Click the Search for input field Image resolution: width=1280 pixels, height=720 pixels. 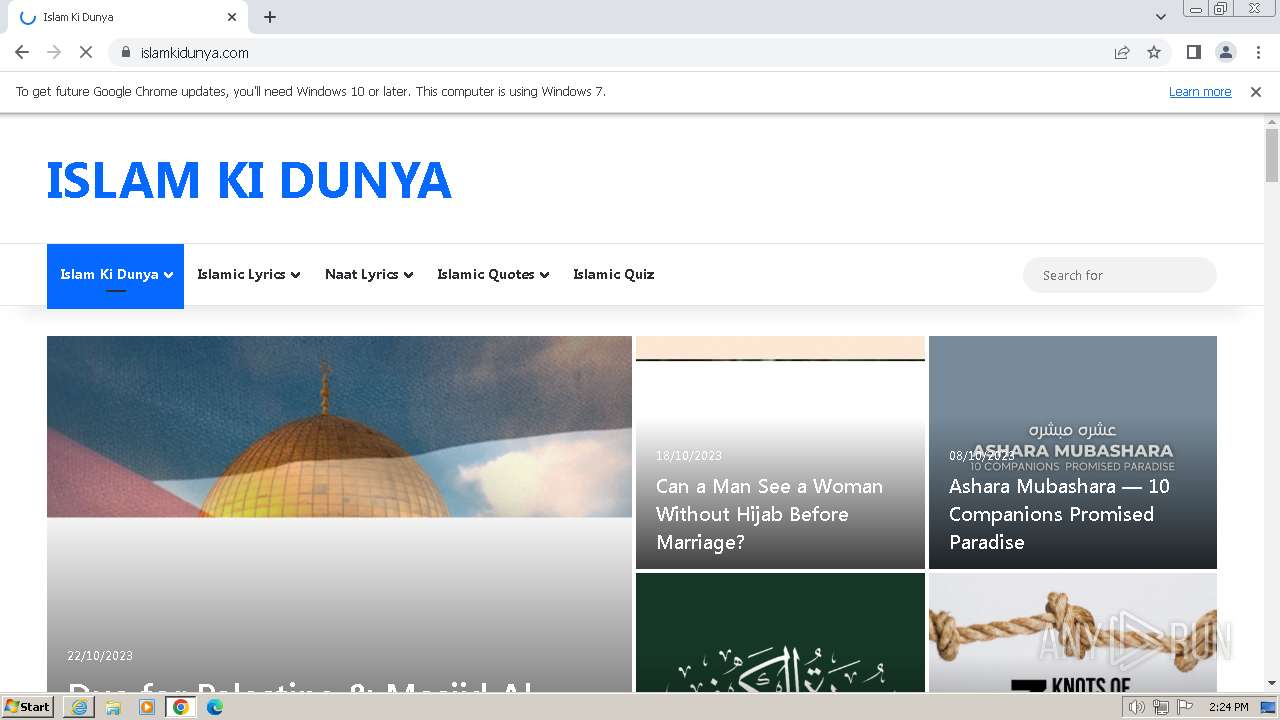point(1119,275)
